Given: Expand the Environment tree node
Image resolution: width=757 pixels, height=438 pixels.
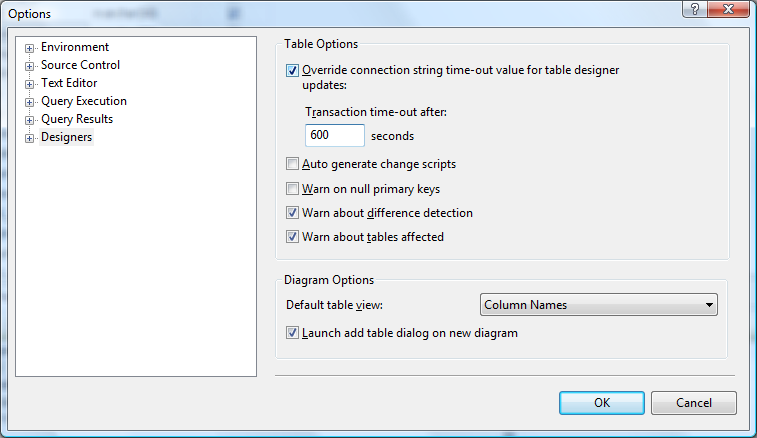Looking at the screenshot, I should coord(30,48).
